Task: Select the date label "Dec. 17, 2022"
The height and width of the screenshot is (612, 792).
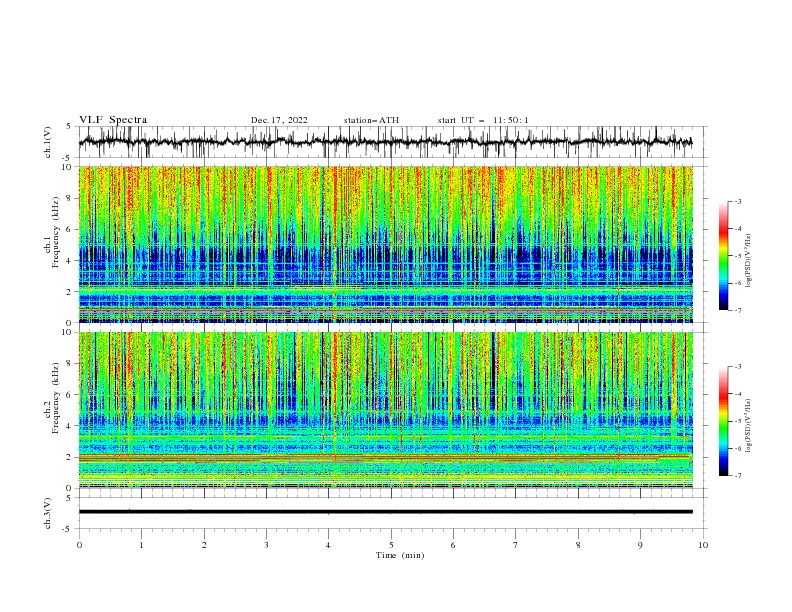Action: (x=279, y=120)
